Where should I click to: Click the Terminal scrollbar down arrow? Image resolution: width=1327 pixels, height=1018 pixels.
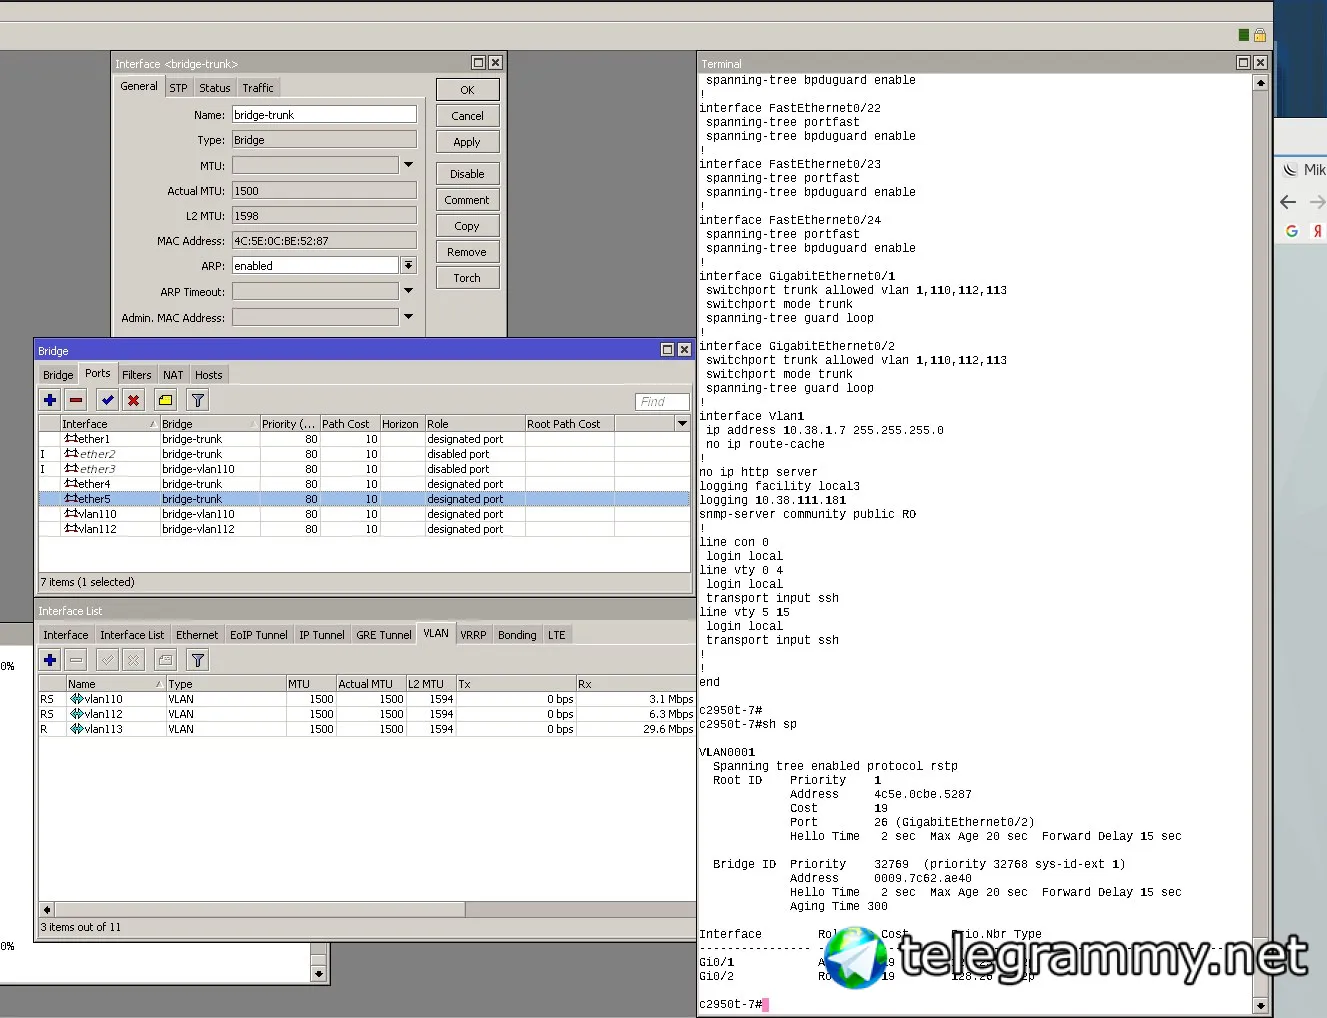coord(1260,1005)
